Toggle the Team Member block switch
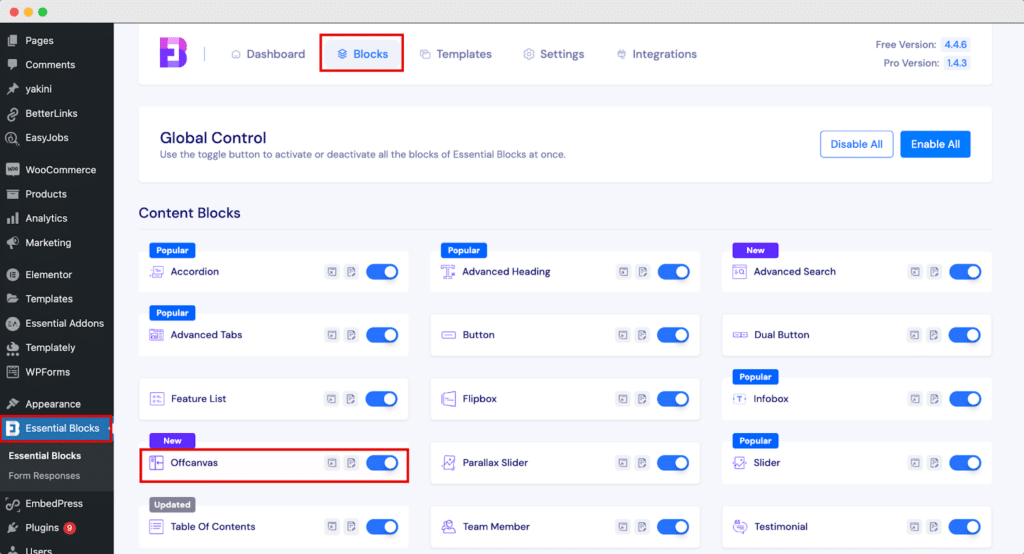 tap(673, 527)
